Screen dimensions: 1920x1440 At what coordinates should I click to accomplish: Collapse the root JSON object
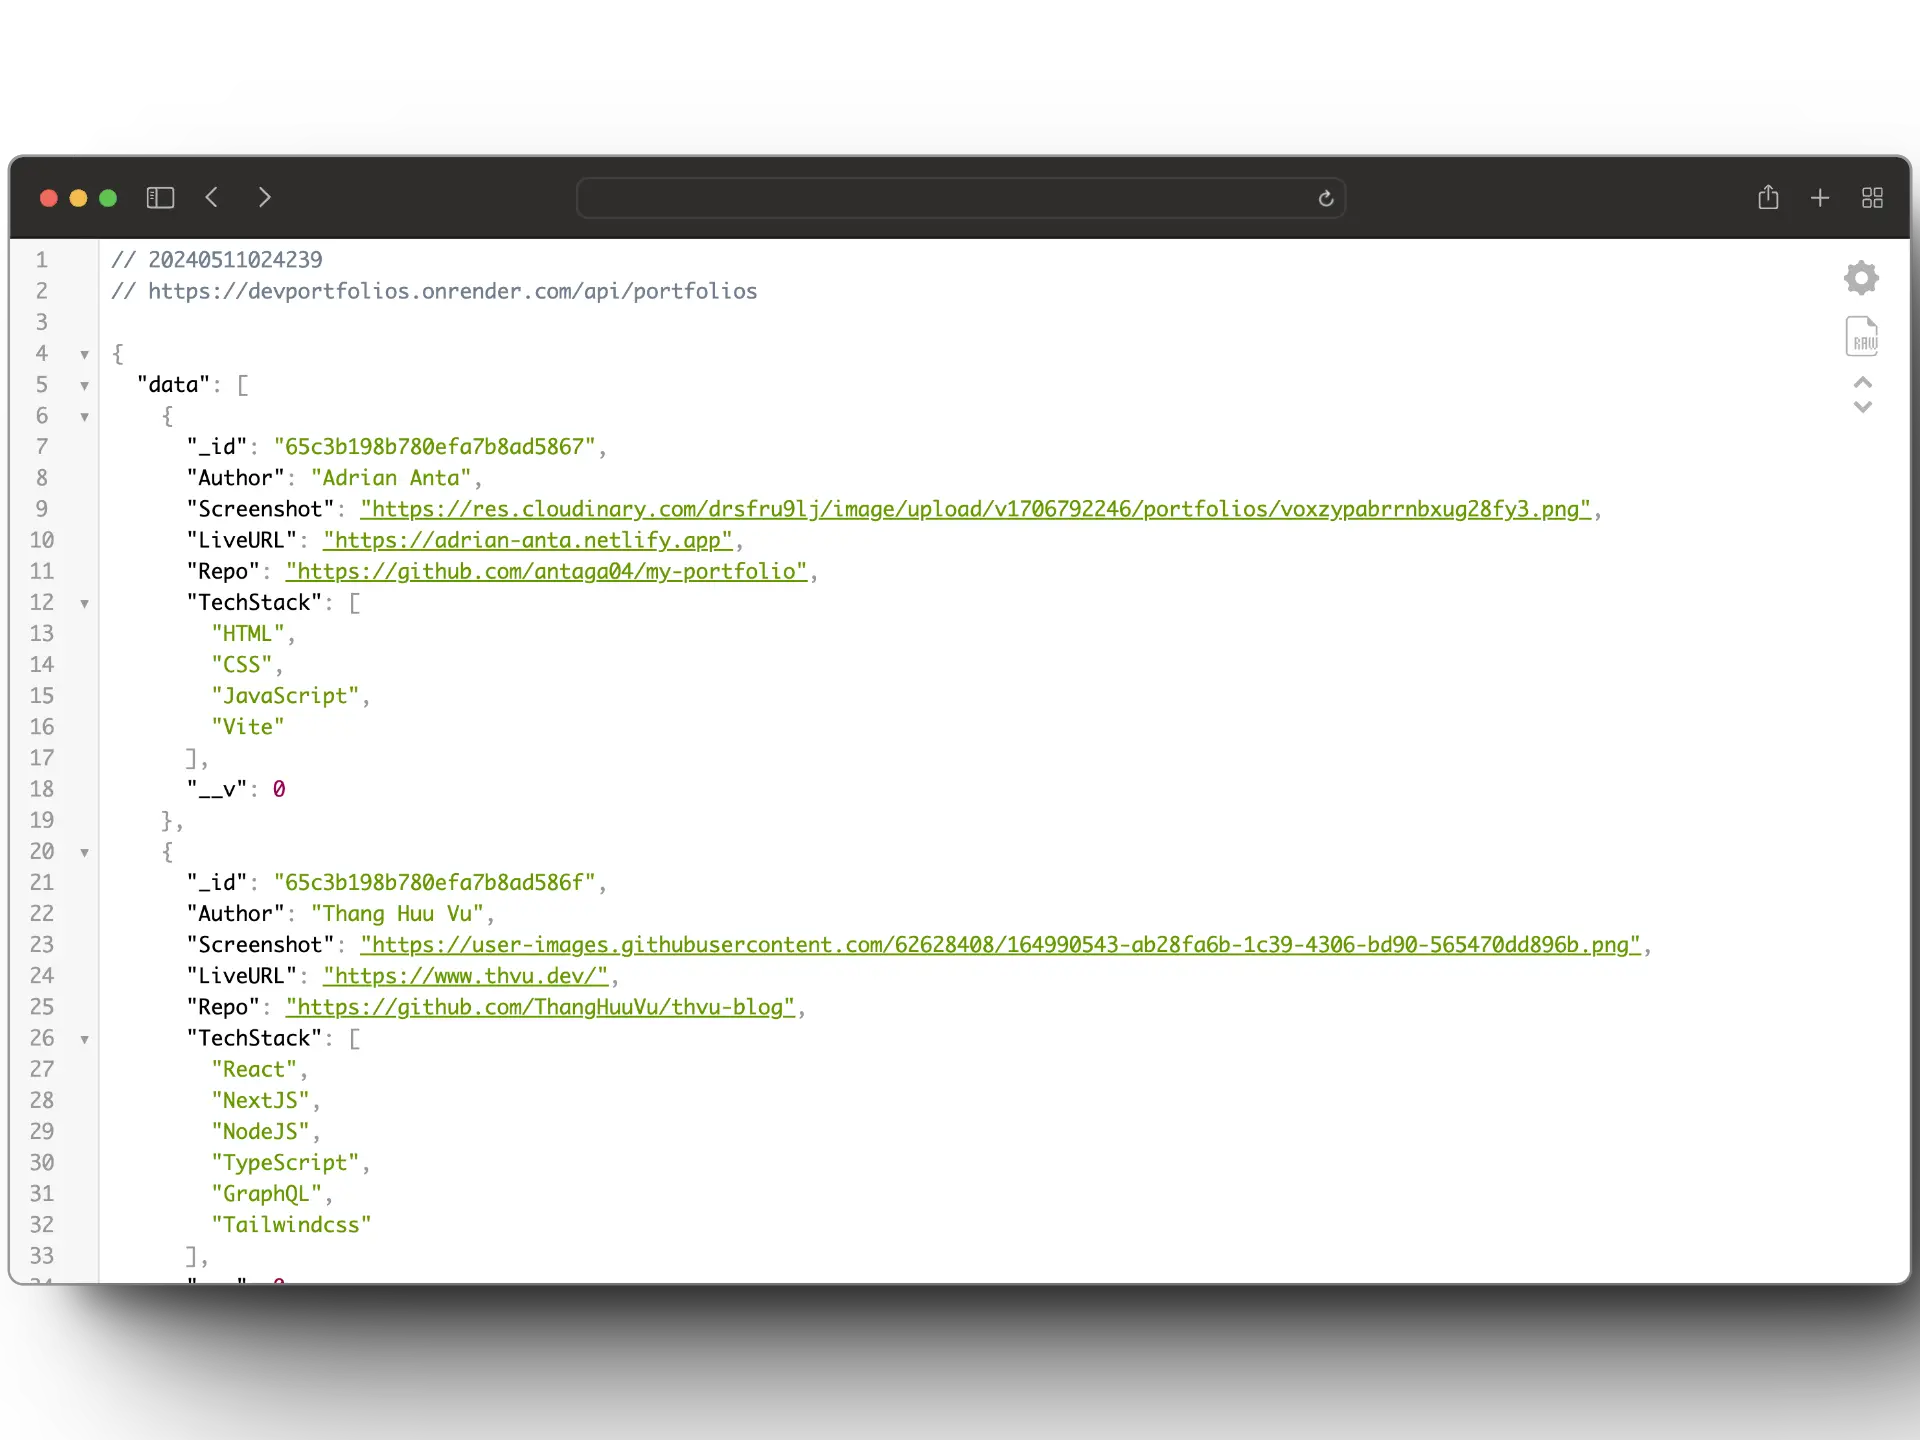[84, 354]
